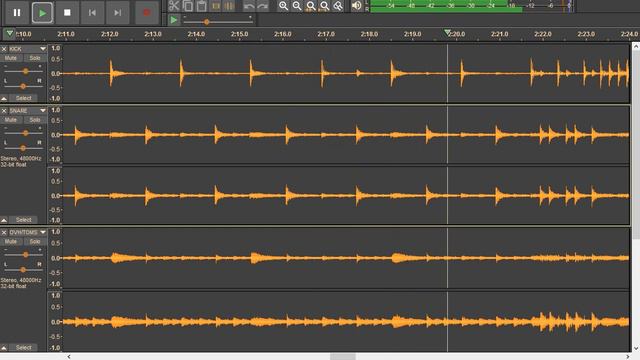Copy the selected audio
The image size is (640, 360).
click(x=188, y=6)
